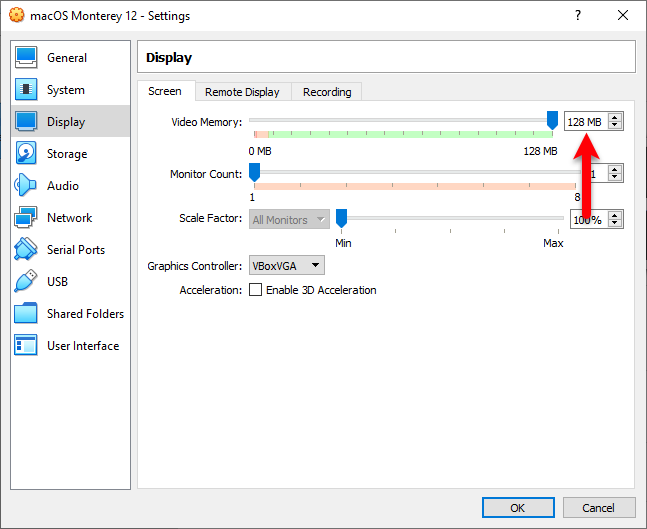647x529 pixels.
Task: Click the USB plug icon
Action: pyautogui.click(x=26, y=281)
